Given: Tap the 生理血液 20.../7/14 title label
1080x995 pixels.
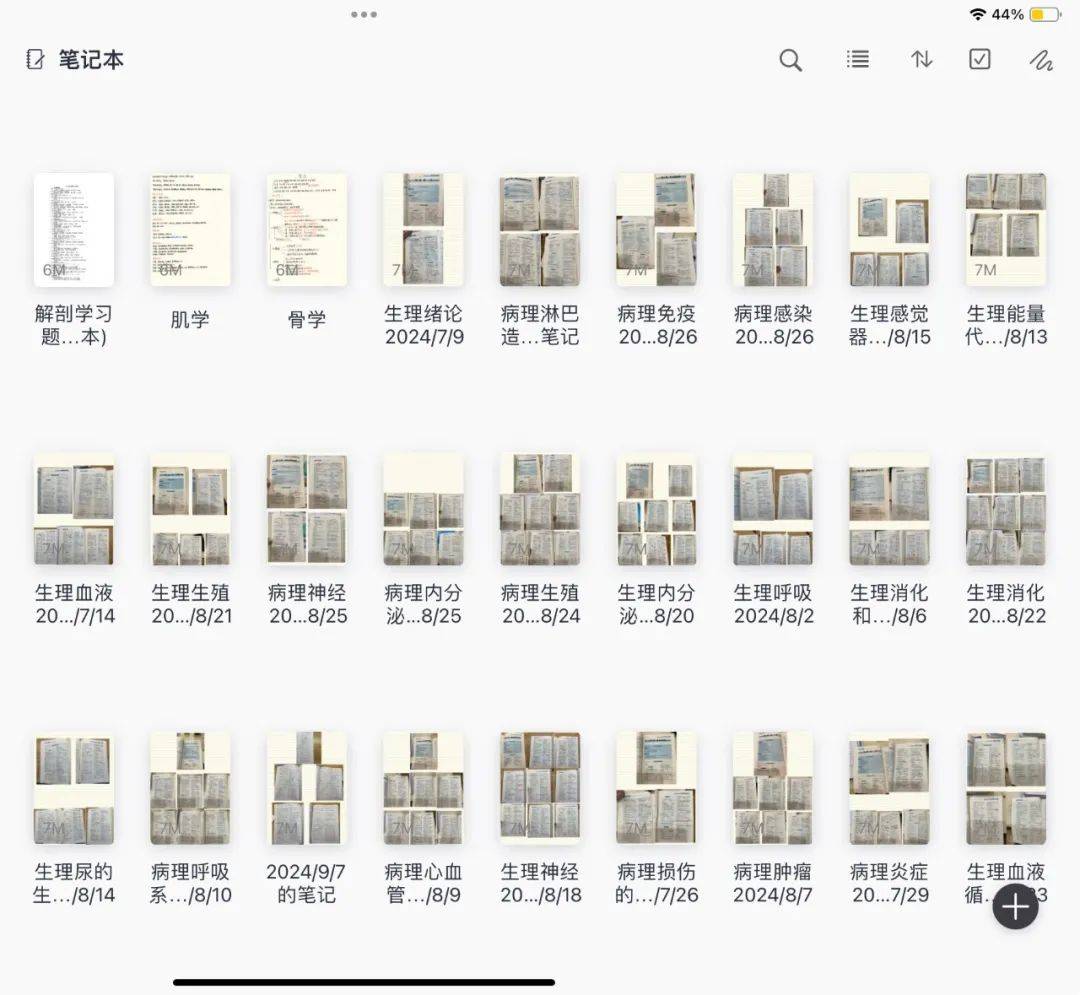Looking at the screenshot, I should (74, 604).
